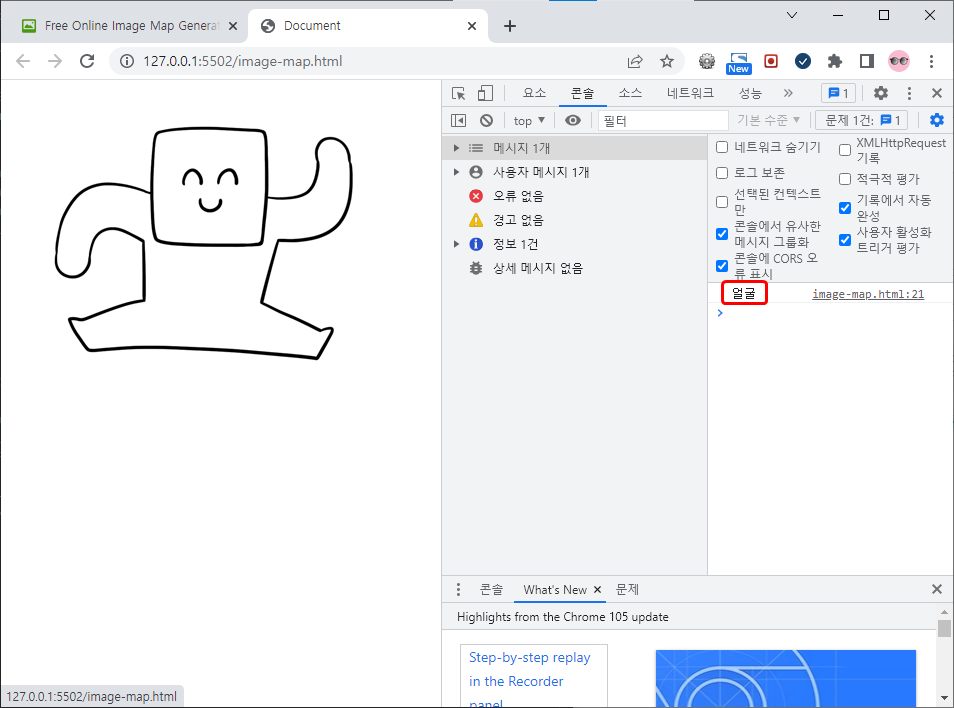Image resolution: width=954 pixels, height=708 pixels.
Task: Share this page icon
Action: coord(635,61)
